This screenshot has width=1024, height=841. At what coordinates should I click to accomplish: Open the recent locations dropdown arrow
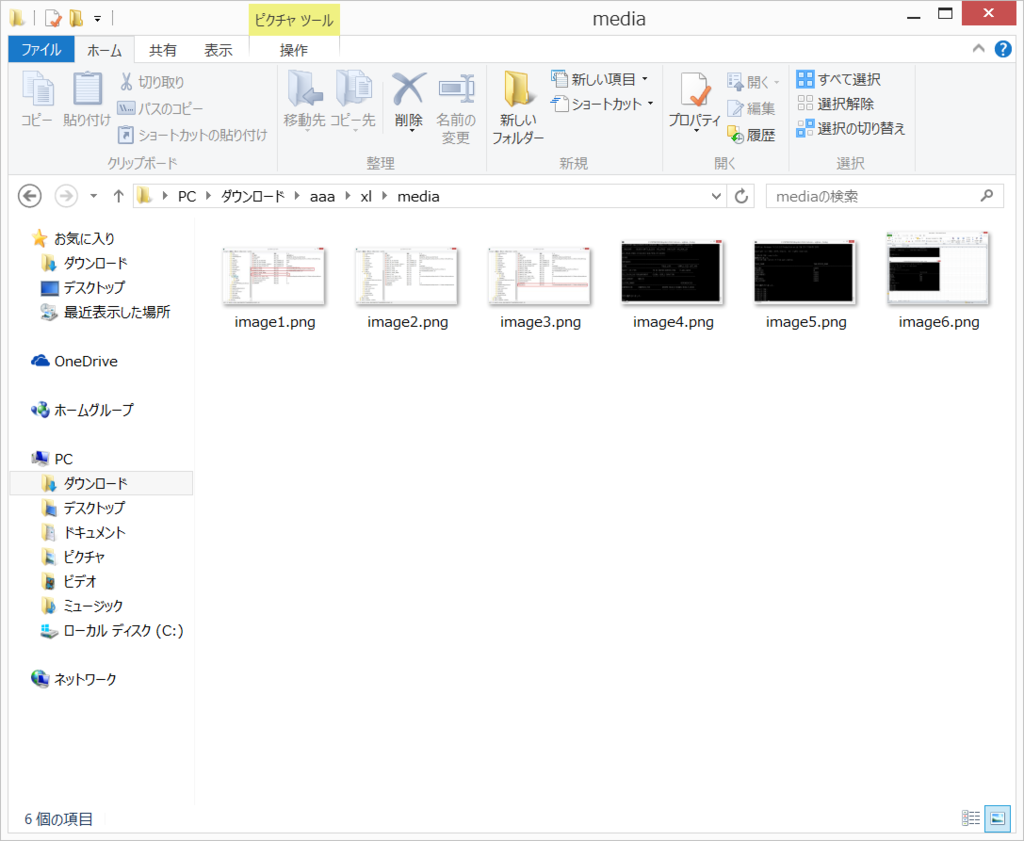(93, 196)
